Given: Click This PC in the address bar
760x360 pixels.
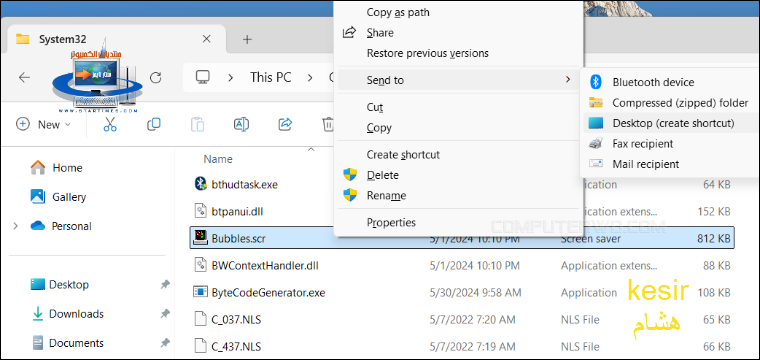Looking at the screenshot, I should click(x=270, y=78).
